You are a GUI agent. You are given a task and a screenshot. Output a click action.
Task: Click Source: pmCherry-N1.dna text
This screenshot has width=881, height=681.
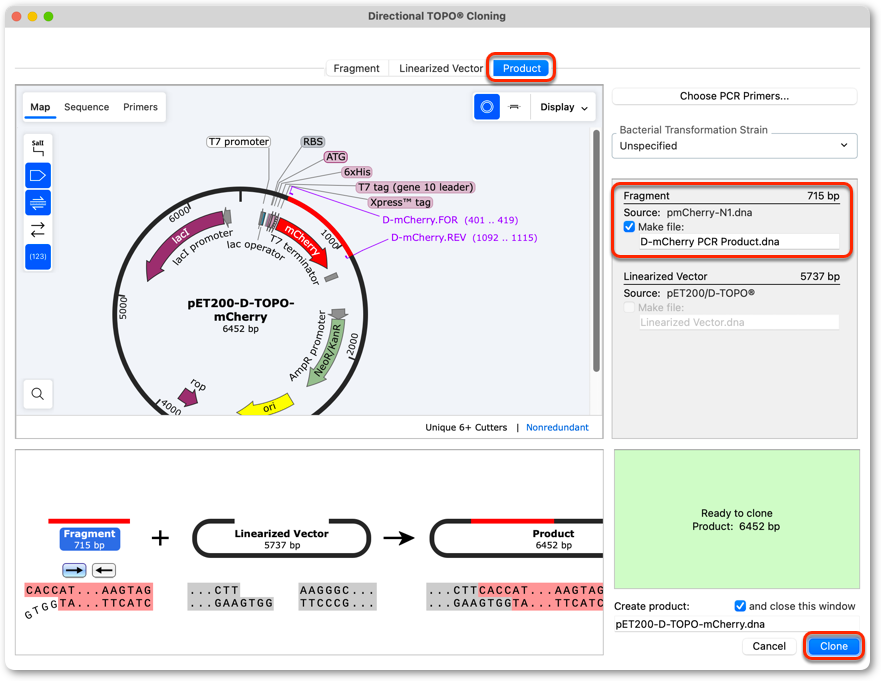pos(688,212)
